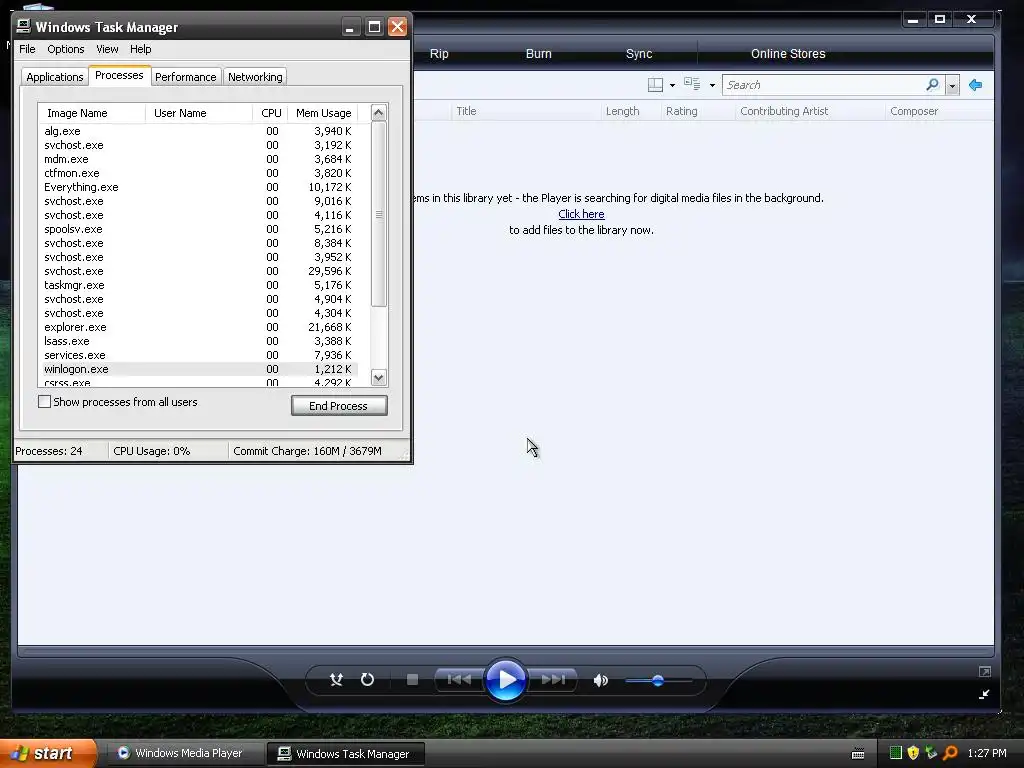1024x768 pixels.
Task: Open the Online Stores tab
Action: pos(788,54)
